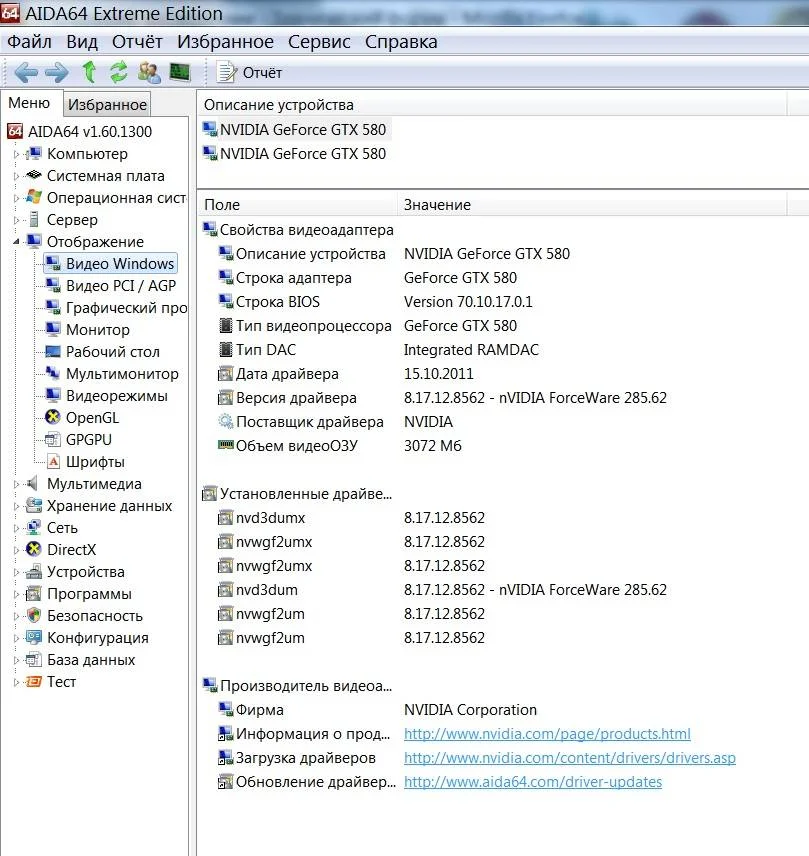Screen dimensions: 809x856
Task: Click the green Refresh icon
Action: (119, 72)
